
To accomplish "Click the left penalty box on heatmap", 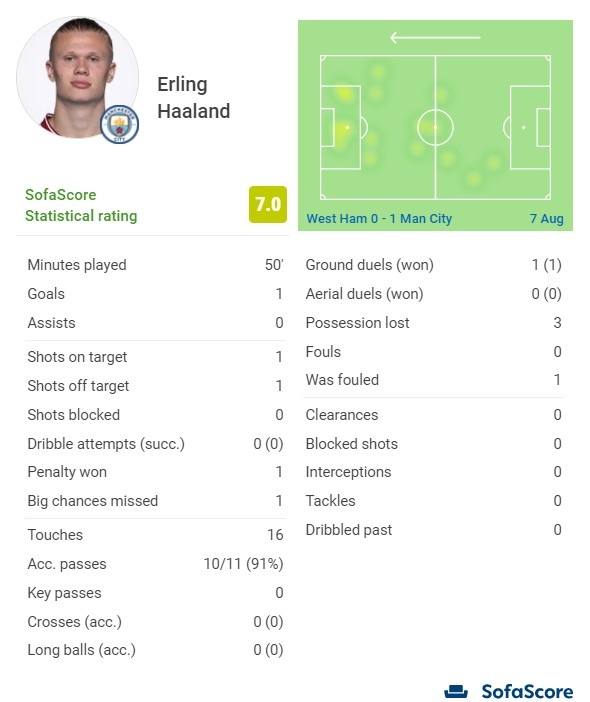I will pos(341,128).
